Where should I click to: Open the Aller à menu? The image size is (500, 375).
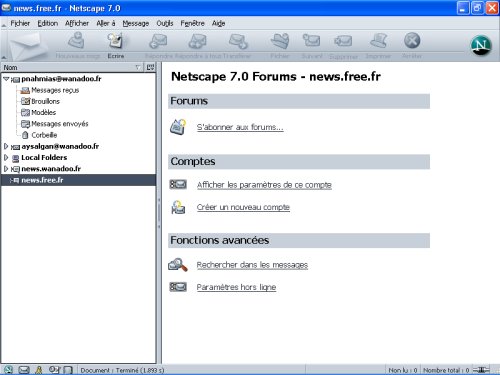(x=106, y=23)
